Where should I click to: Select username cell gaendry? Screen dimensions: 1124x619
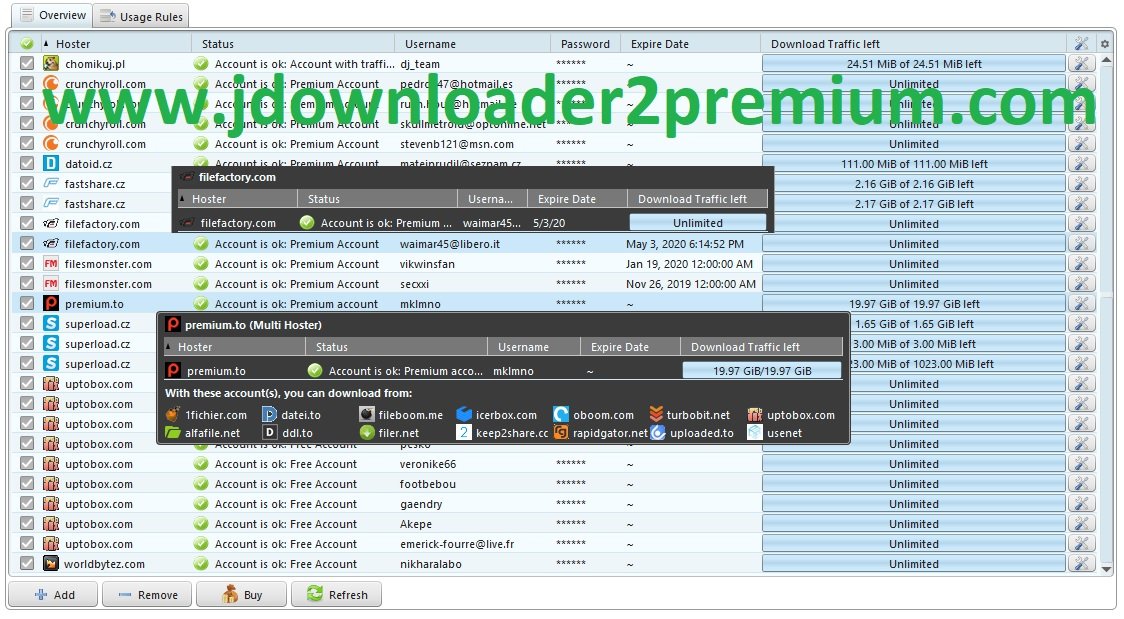click(421, 504)
